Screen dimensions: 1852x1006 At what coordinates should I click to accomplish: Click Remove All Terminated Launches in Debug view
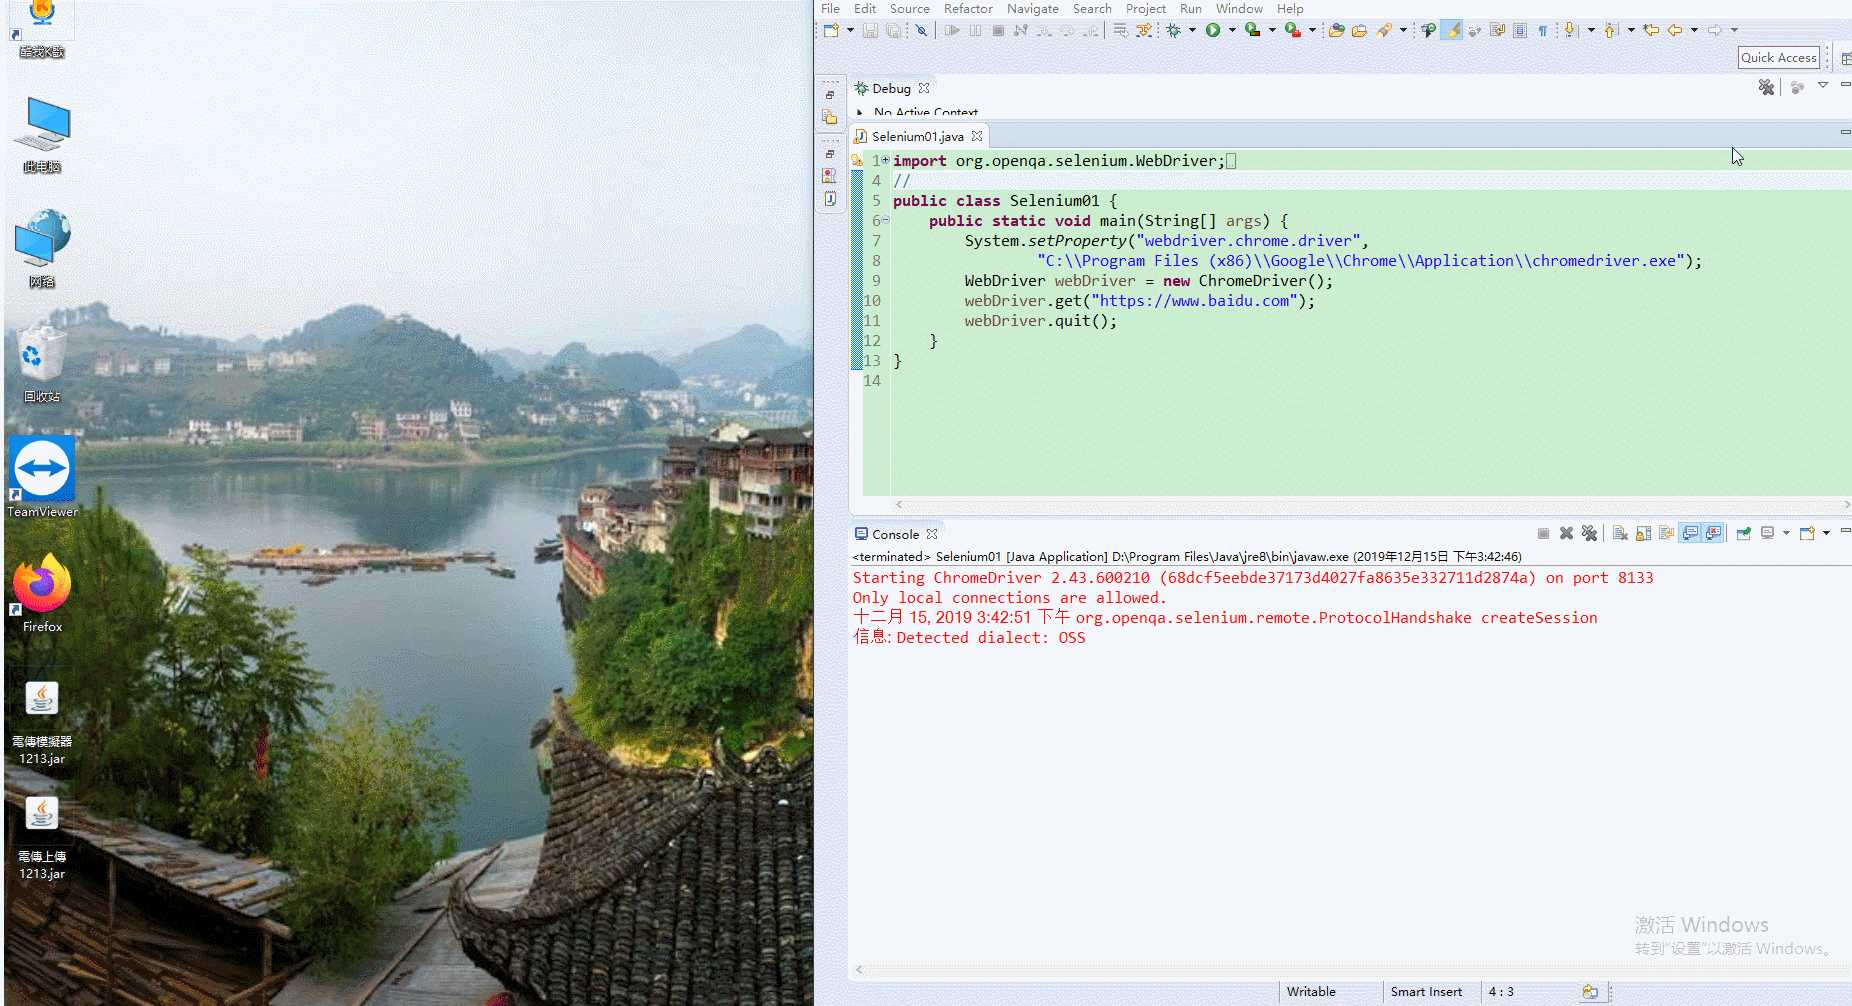(1766, 88)
